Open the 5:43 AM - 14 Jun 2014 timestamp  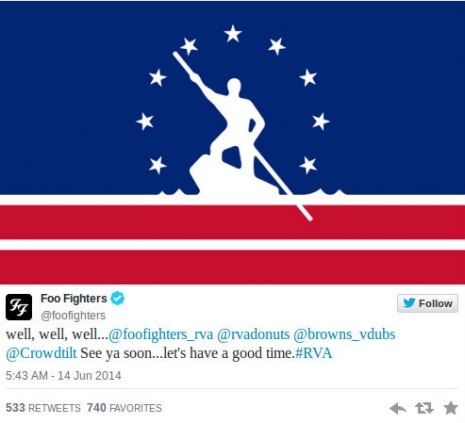(63, 376)
